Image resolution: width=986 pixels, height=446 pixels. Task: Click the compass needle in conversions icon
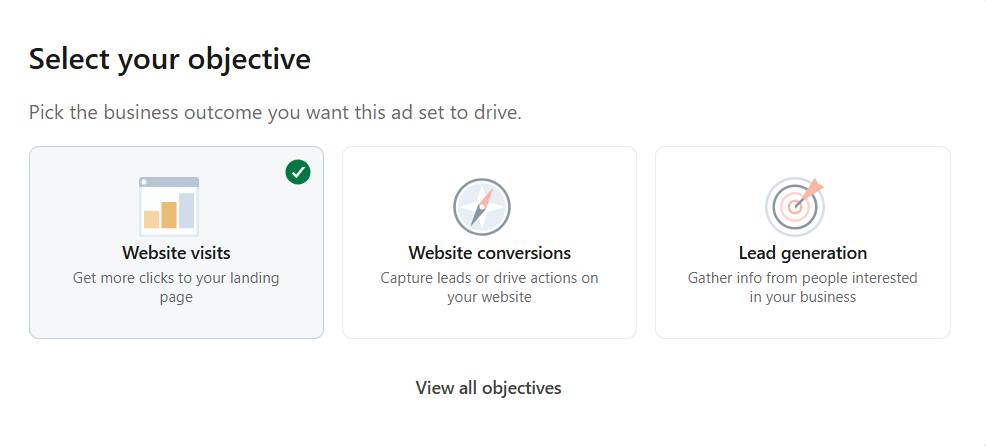tap(482, 206)
